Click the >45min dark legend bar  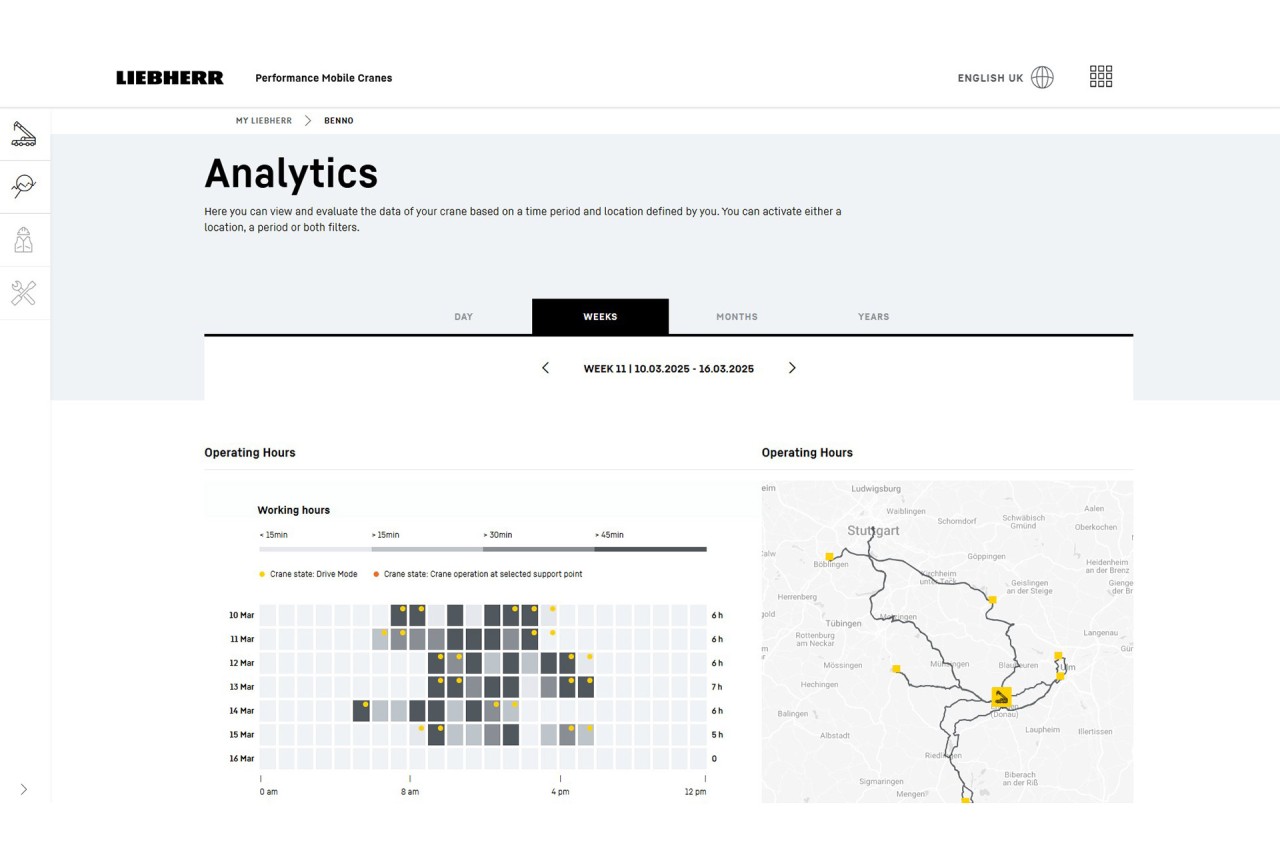650,549
